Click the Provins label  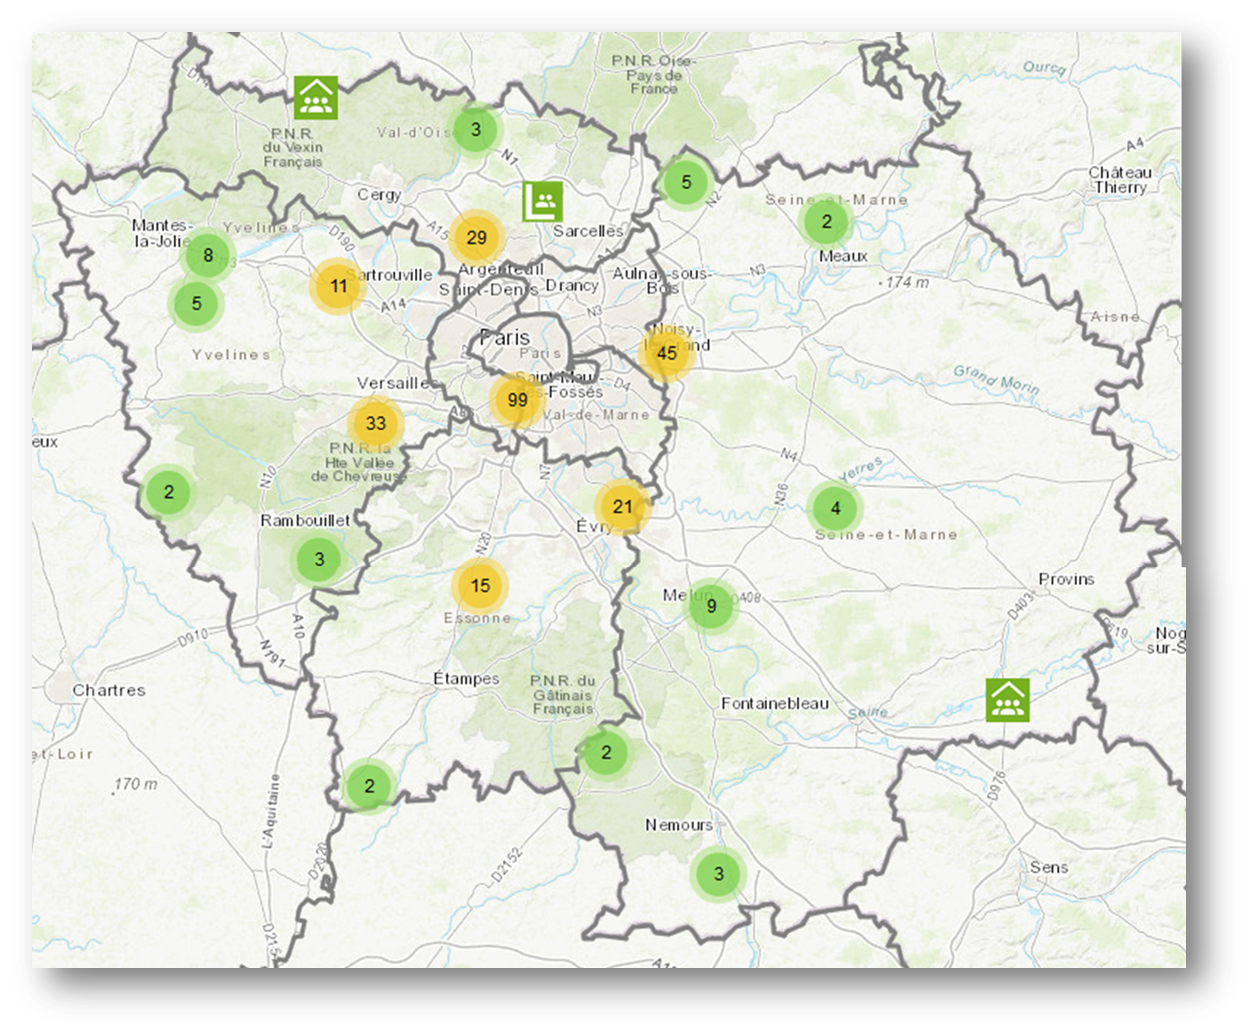coord(1066,579)
